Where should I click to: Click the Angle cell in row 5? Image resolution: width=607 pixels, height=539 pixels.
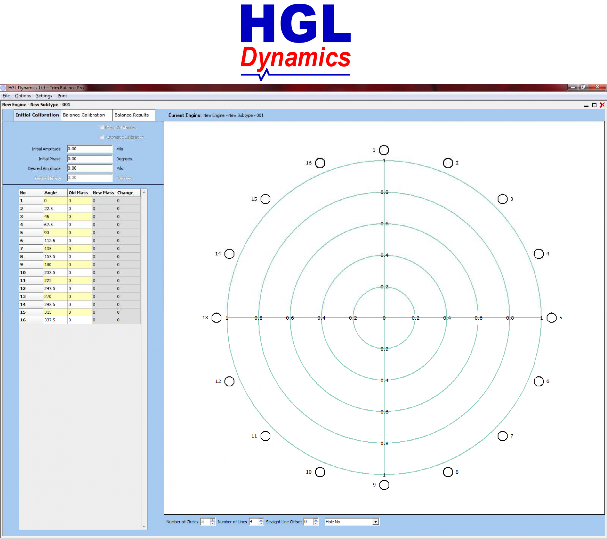pos(55,233)
